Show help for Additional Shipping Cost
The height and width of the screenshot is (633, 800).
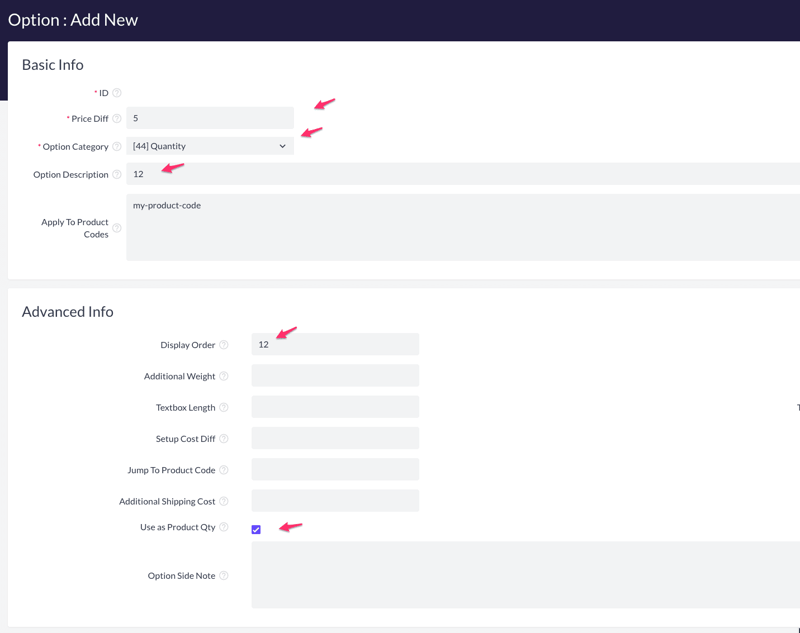pos(224,502)
